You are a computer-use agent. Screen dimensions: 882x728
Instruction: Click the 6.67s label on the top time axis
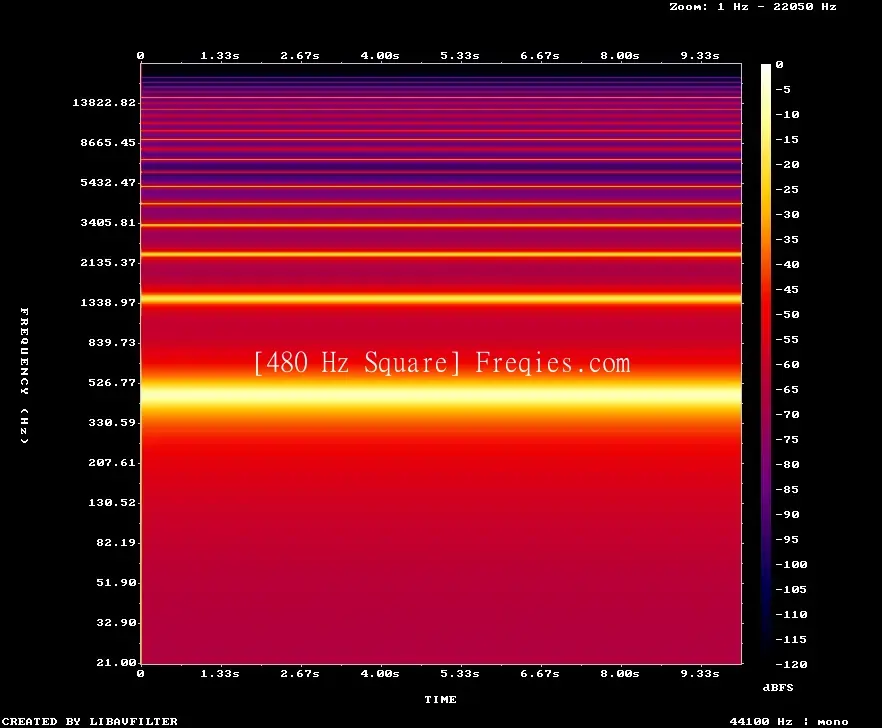(x=539, y=56)
